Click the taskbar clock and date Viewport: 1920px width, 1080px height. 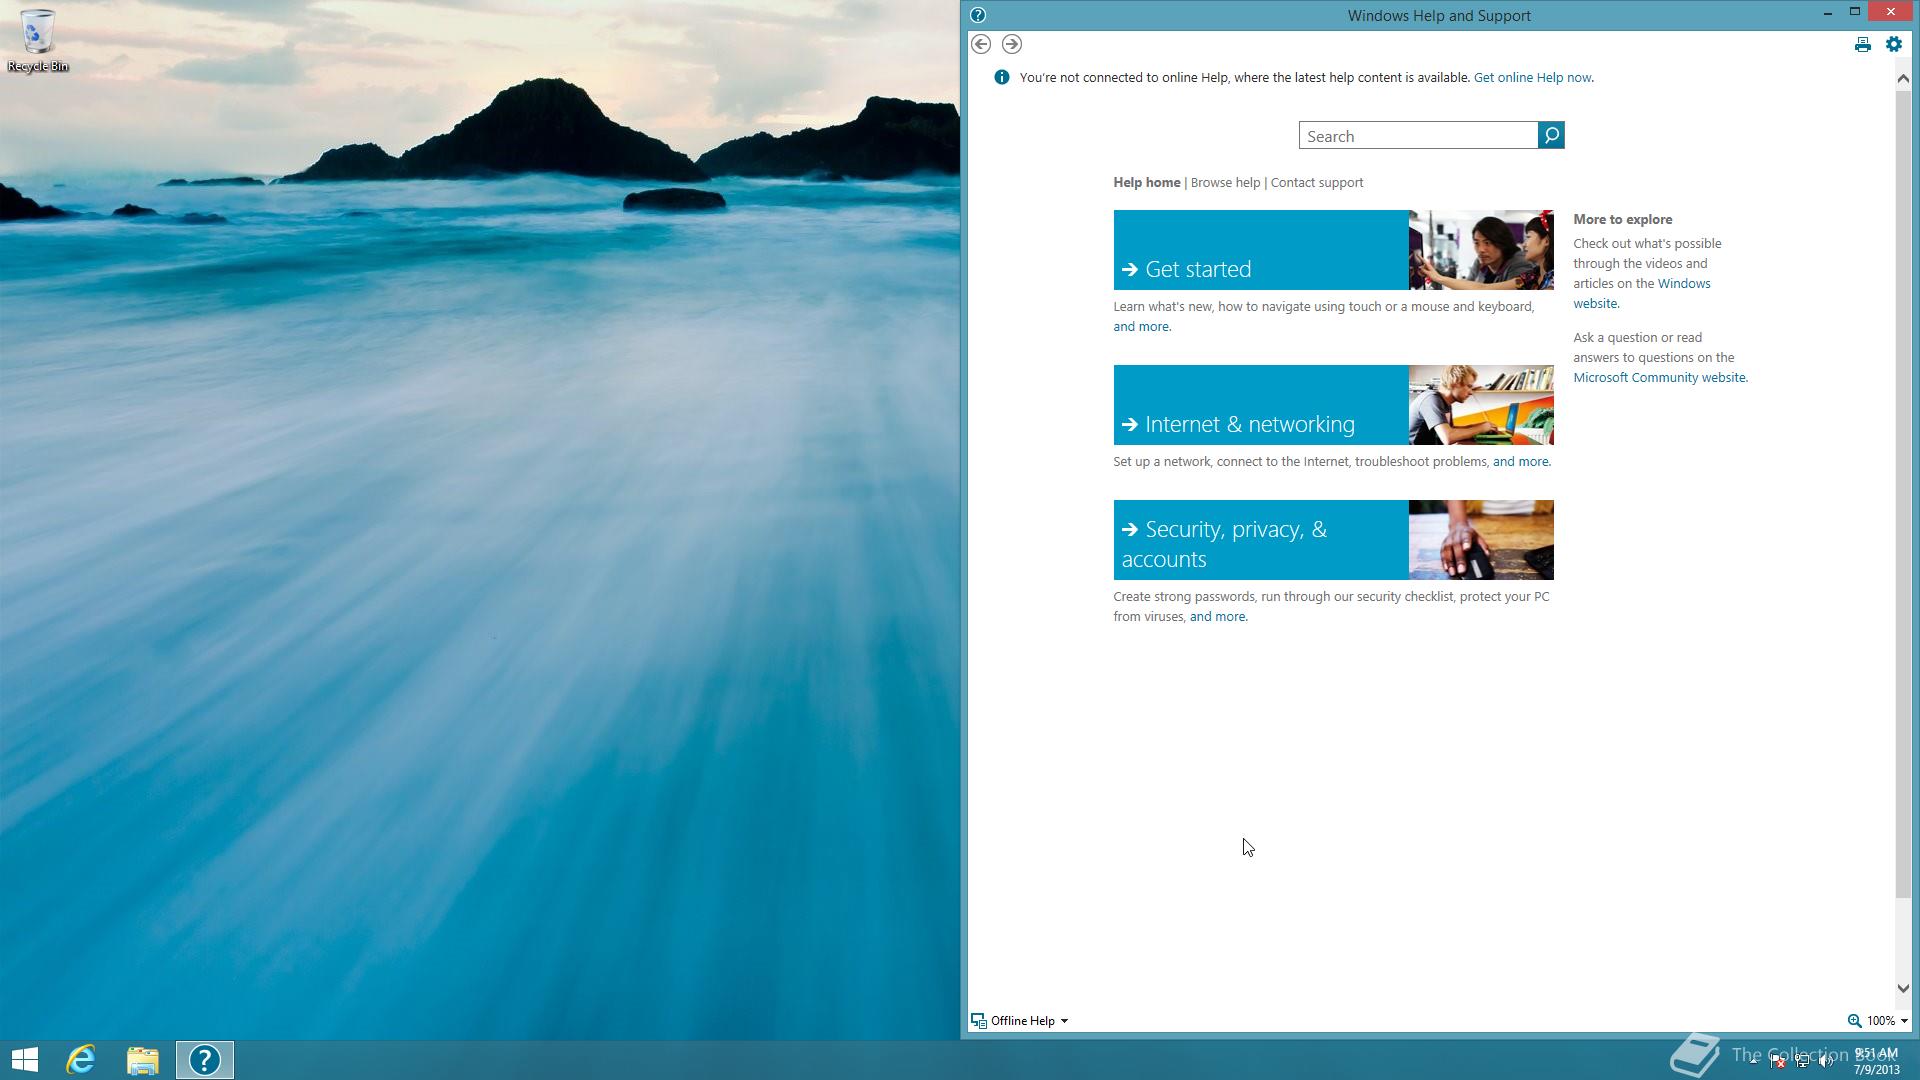click(x=1876, y=1061)
